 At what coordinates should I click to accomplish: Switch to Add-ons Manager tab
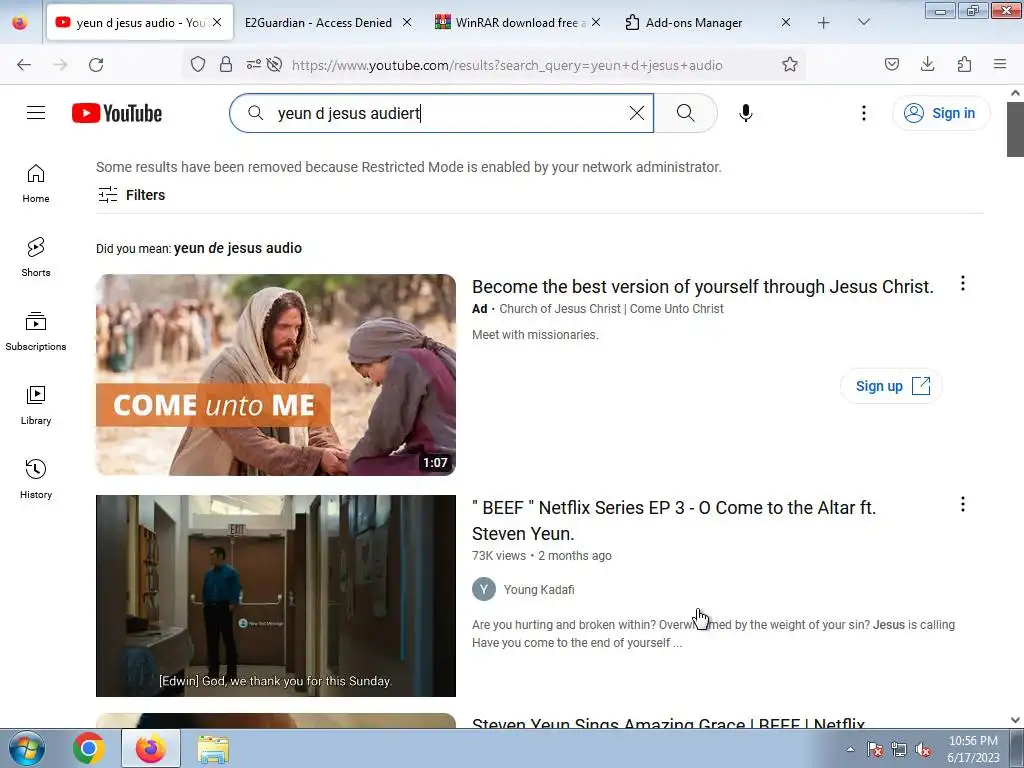click(694, 23)
